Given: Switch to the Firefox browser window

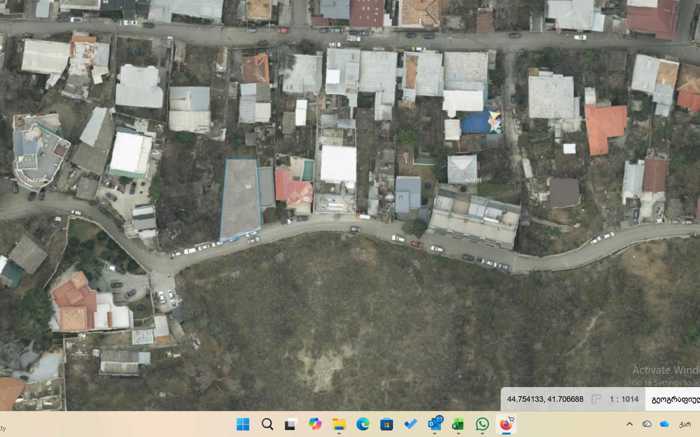Looking at the screenshot, I should coord(507,424).
